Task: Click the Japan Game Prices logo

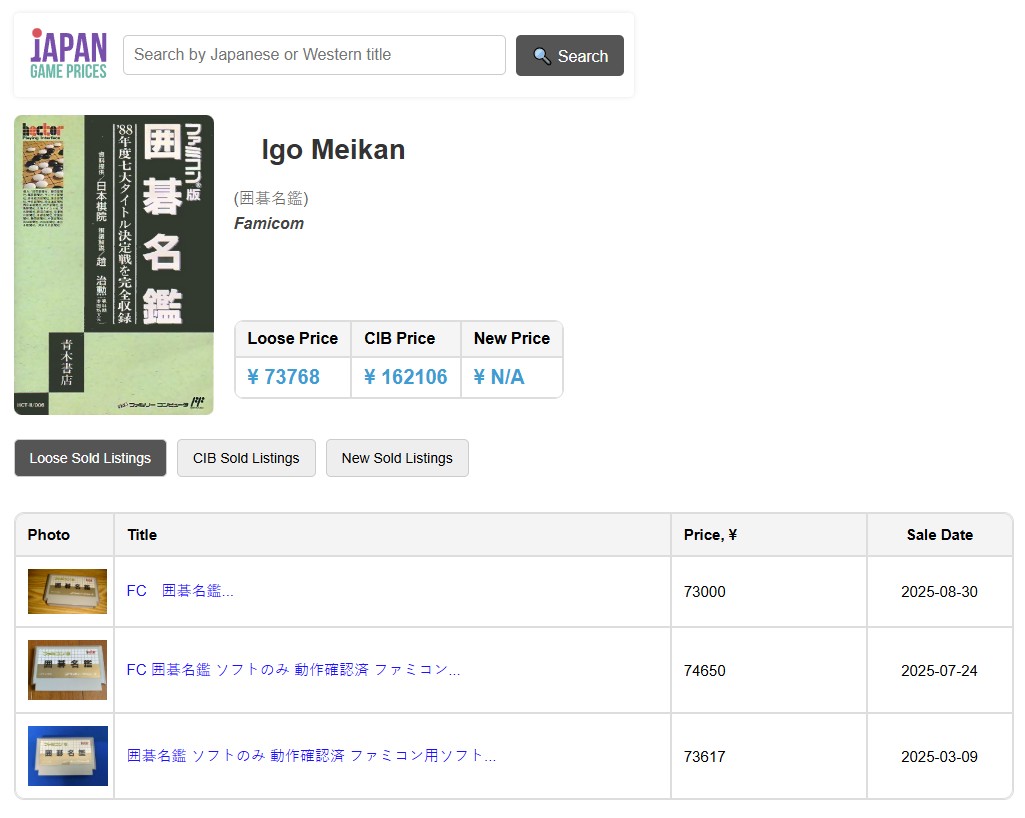Action: click(69, 54)
